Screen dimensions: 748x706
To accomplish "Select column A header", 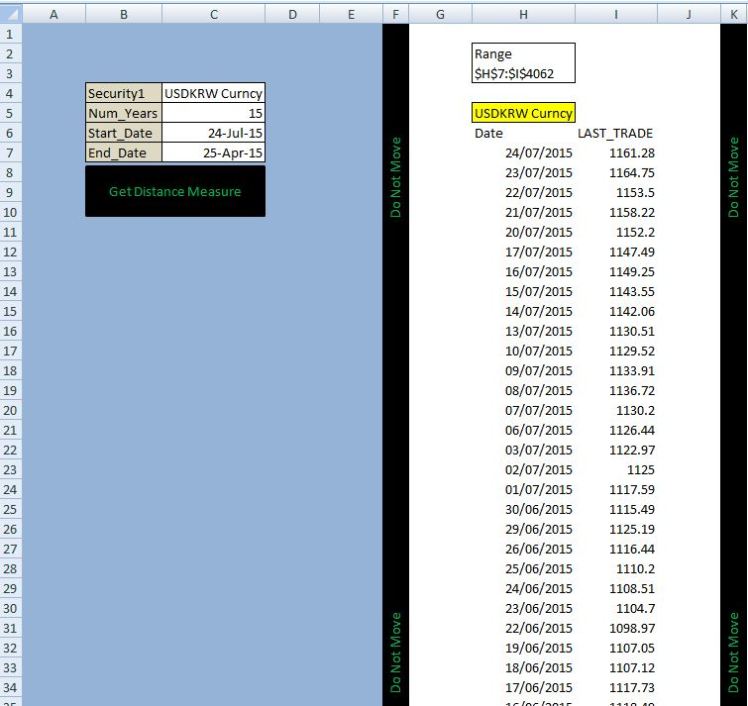I will coord(53,15).
